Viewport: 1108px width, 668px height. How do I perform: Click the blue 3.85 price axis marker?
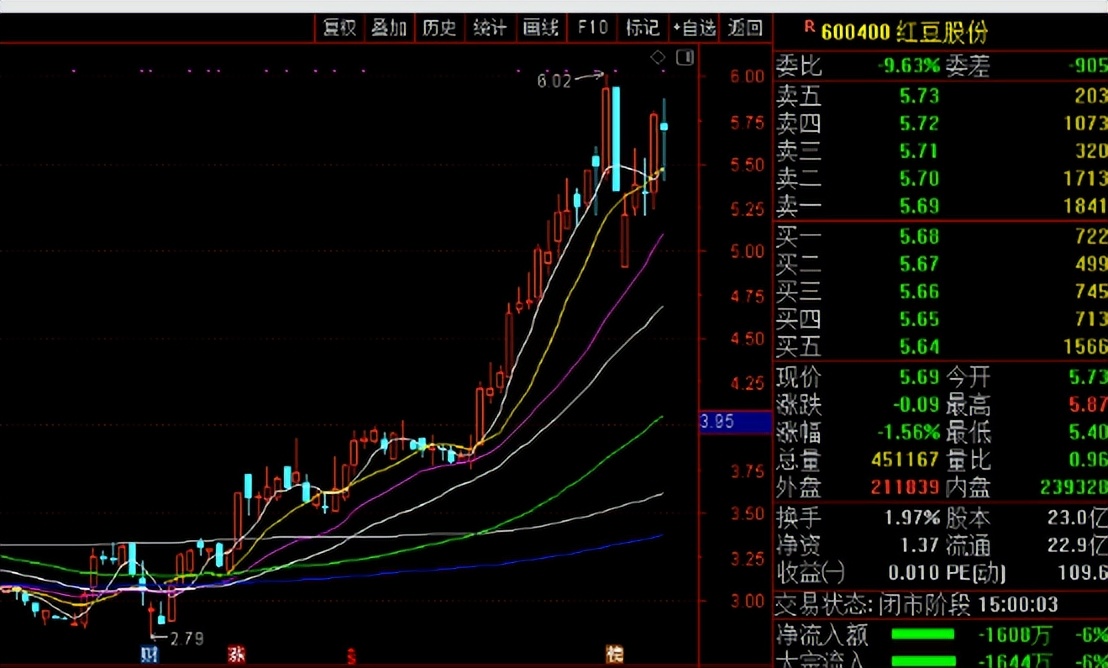click(717, 422)
